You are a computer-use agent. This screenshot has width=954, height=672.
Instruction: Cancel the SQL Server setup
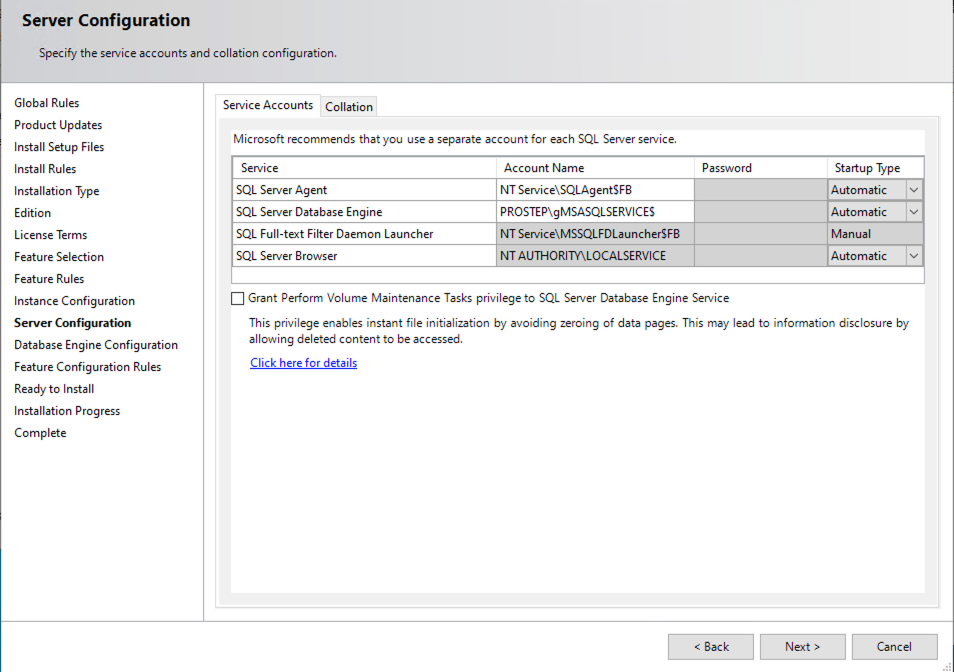point(894,646)
